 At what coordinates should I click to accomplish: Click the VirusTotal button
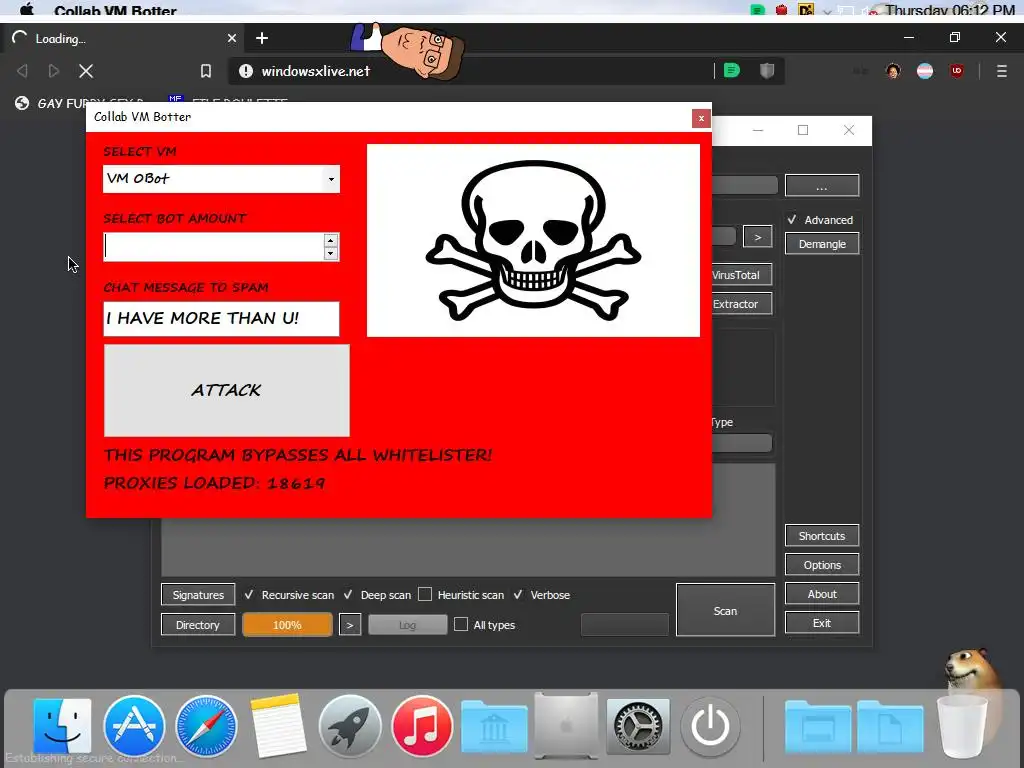(x=742, y=275)
